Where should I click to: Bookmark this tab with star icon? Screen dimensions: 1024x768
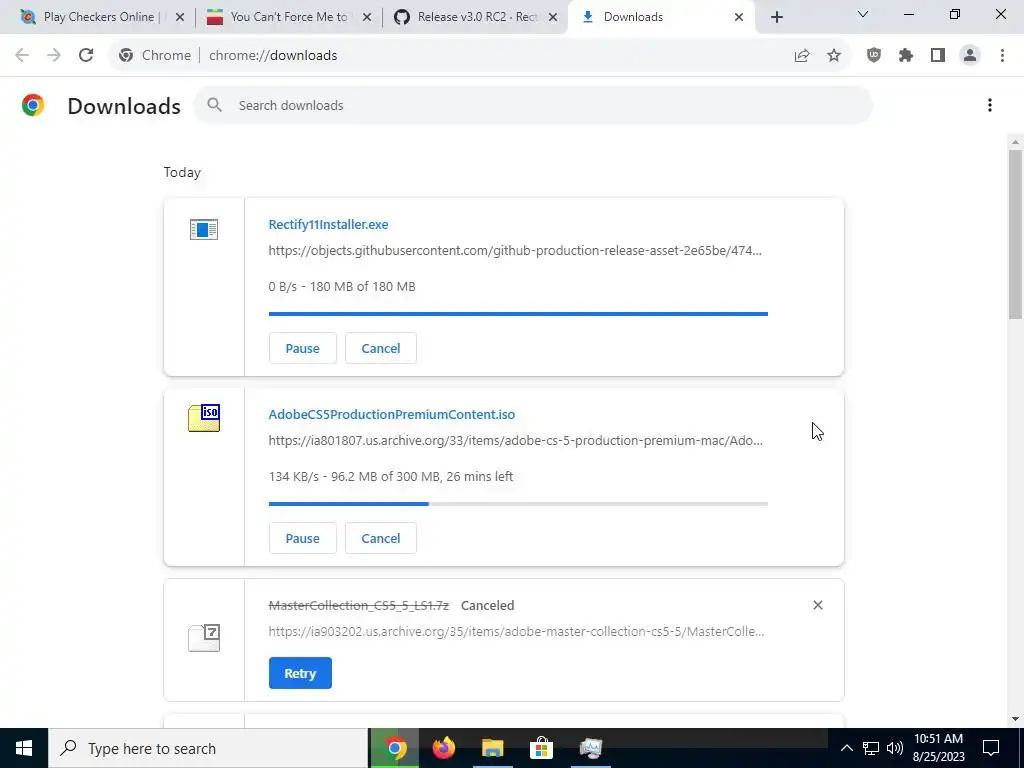pos(834,56)
